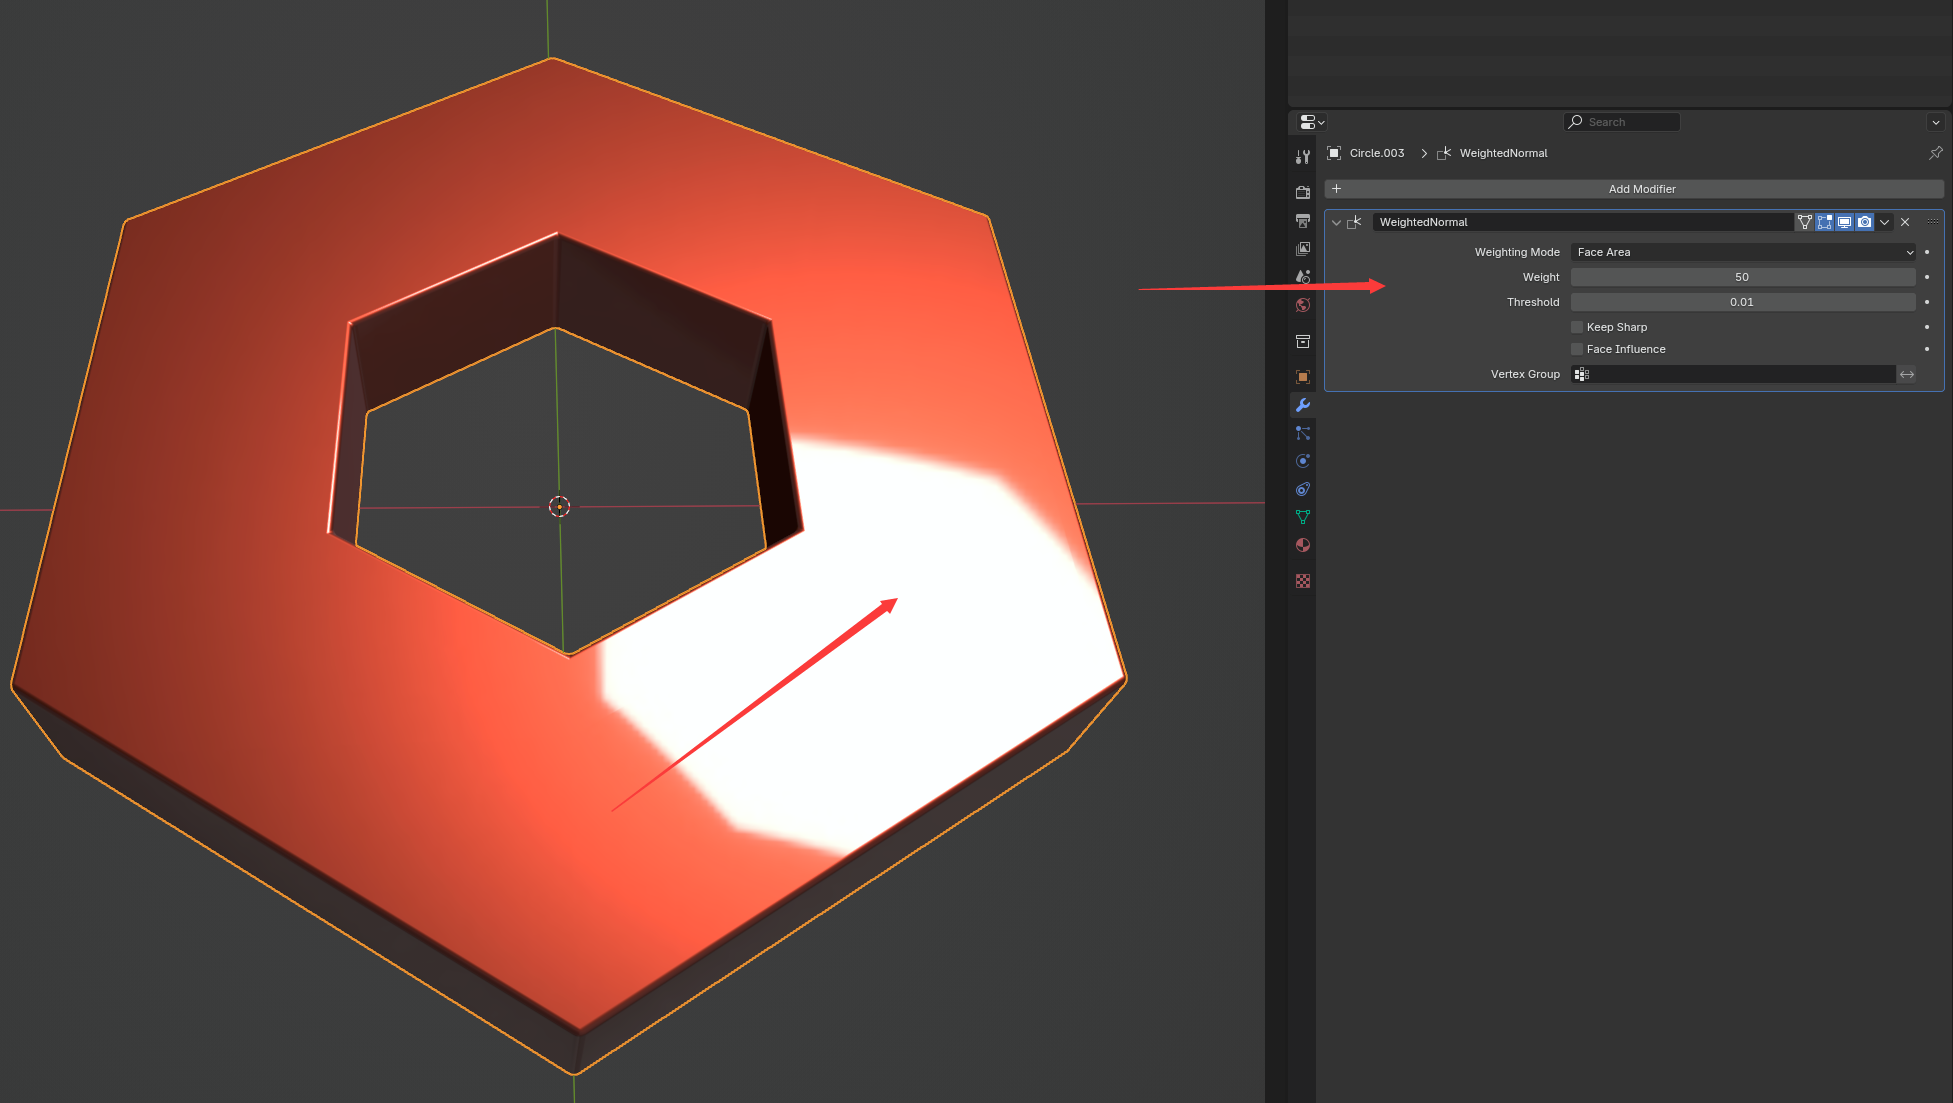Open the Object Data properties tab
The image size is (1953, 1103).
pyautogui.click(x=1302, y=517)
